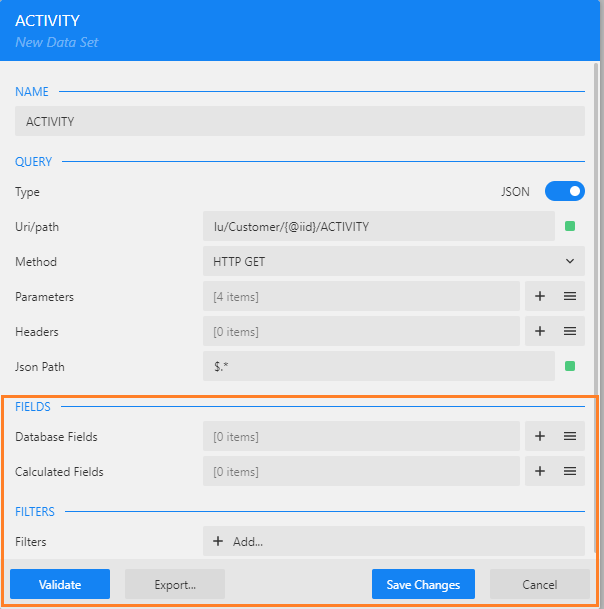Screen dimensions: 604x609
Task: Click the green indicator beside Json Path
Action: (570, 366)
